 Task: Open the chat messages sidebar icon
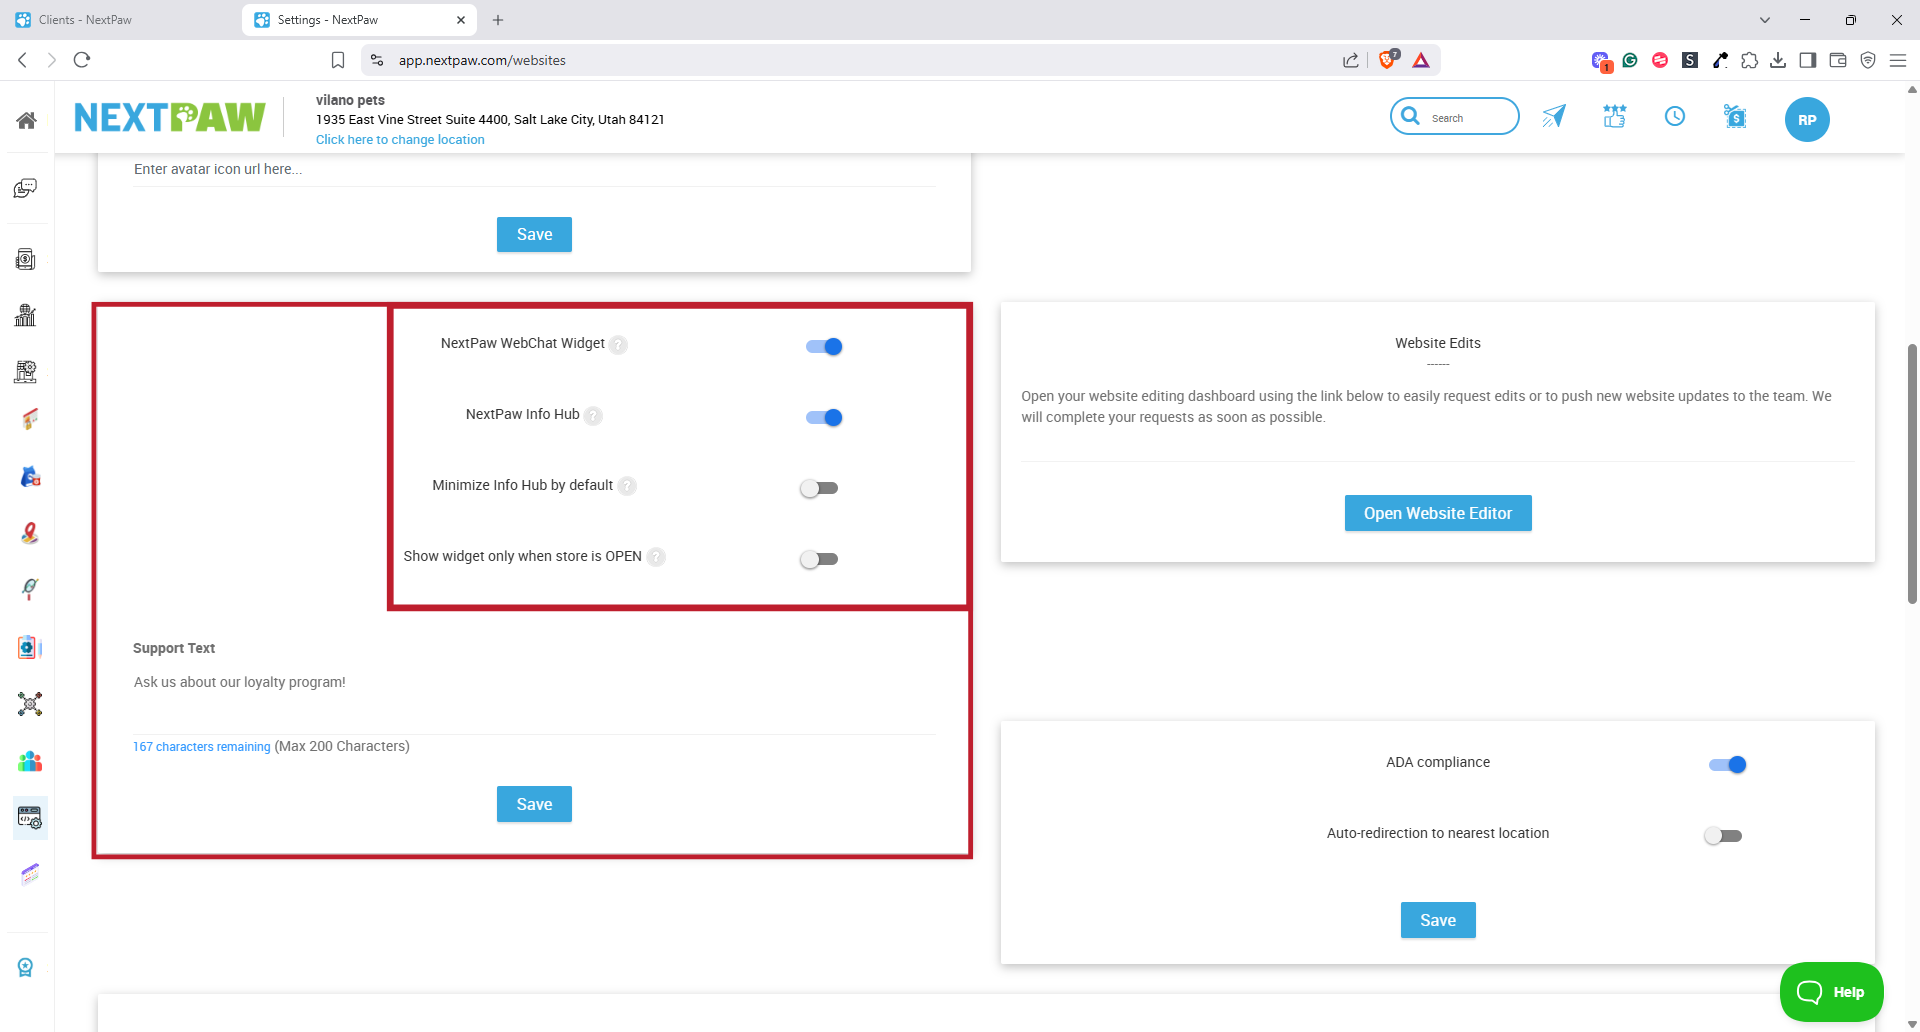click(x=26, y=188)
